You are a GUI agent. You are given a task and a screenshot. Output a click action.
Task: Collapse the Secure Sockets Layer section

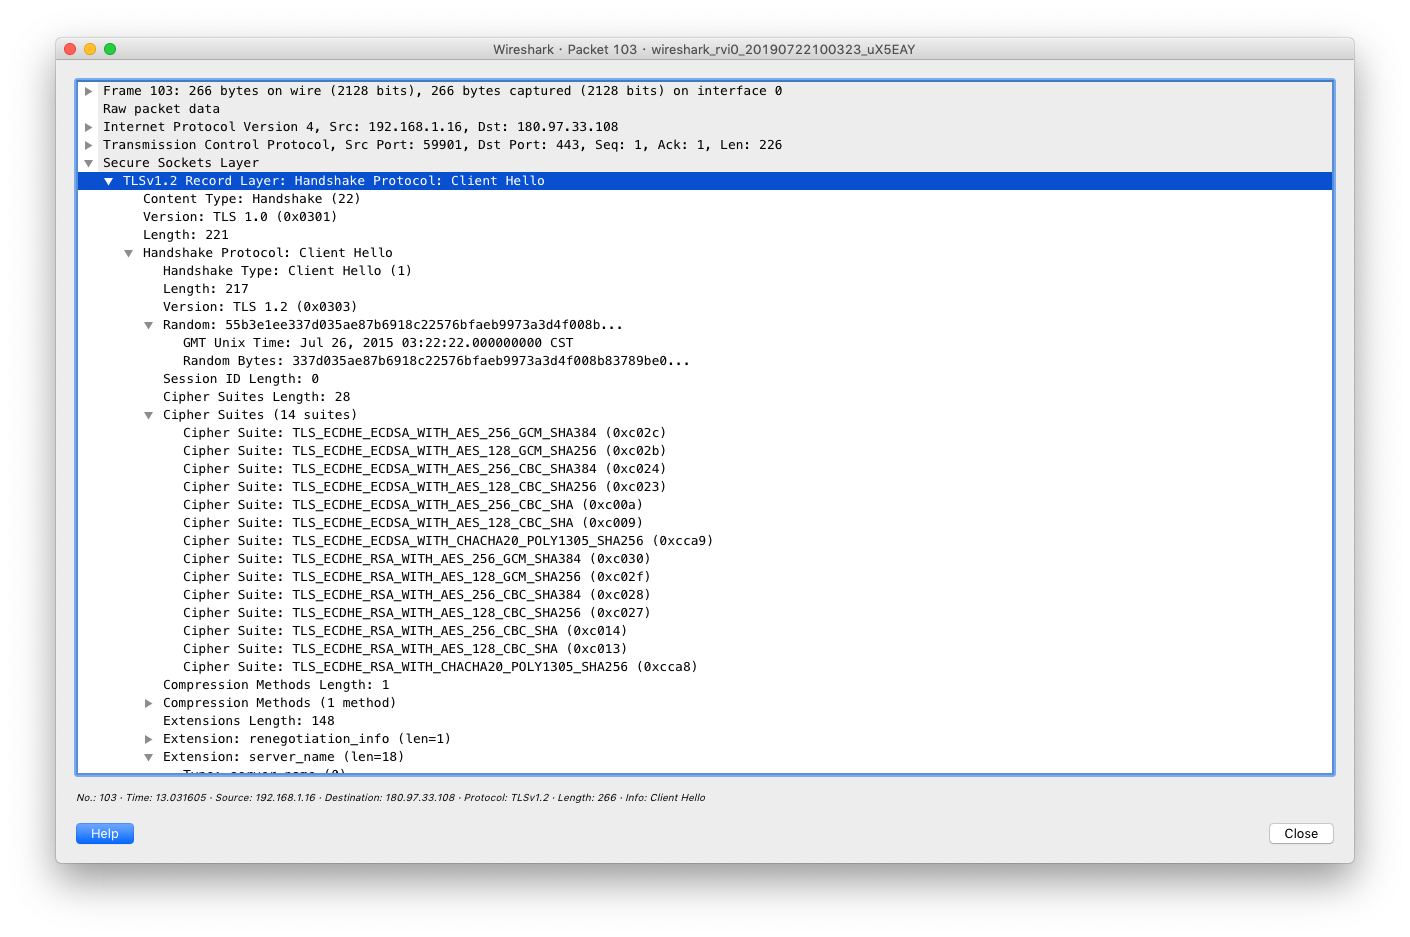point(89,163)
